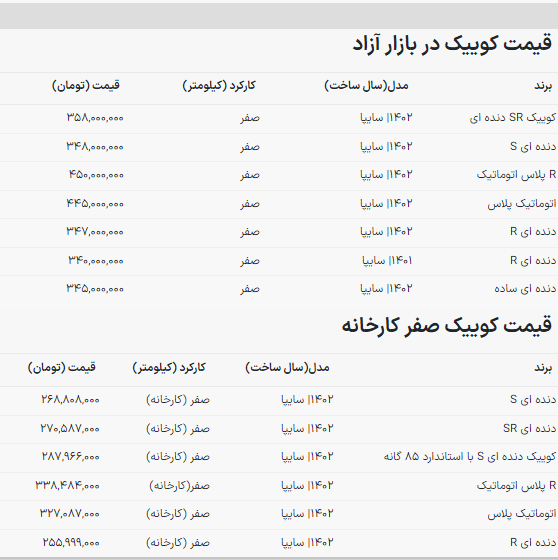Click 'قیمت (تومان)' header in the صفر کارخانه table
The height and width of the screenshot is (559, 558).
point(62,368)
